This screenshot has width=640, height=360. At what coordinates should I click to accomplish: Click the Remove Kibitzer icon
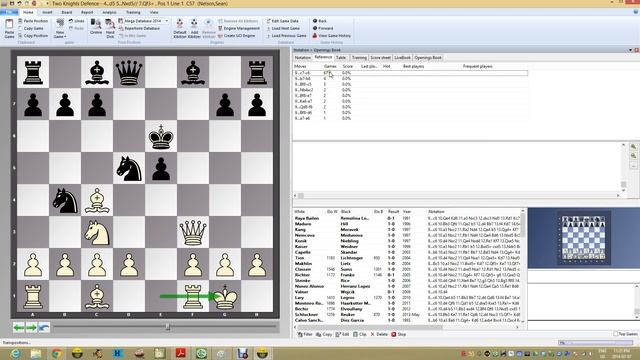209,24
